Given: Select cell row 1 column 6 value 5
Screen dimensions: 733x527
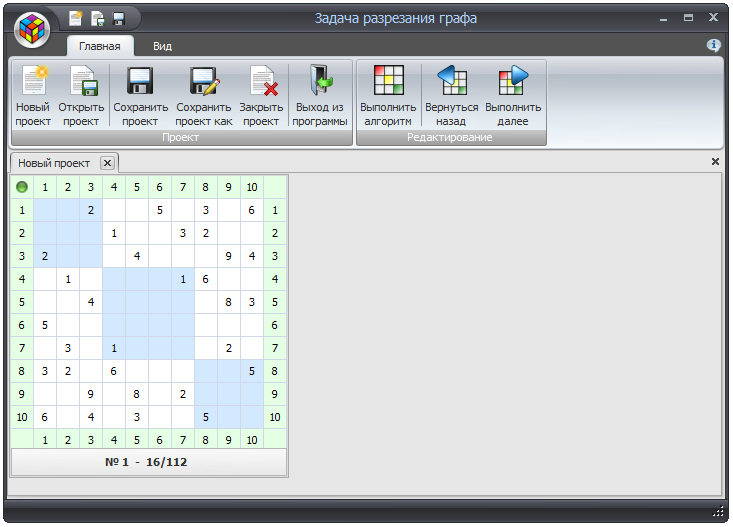Looking at the screenshot, I should pyautogui.click(x=160, y=210).
